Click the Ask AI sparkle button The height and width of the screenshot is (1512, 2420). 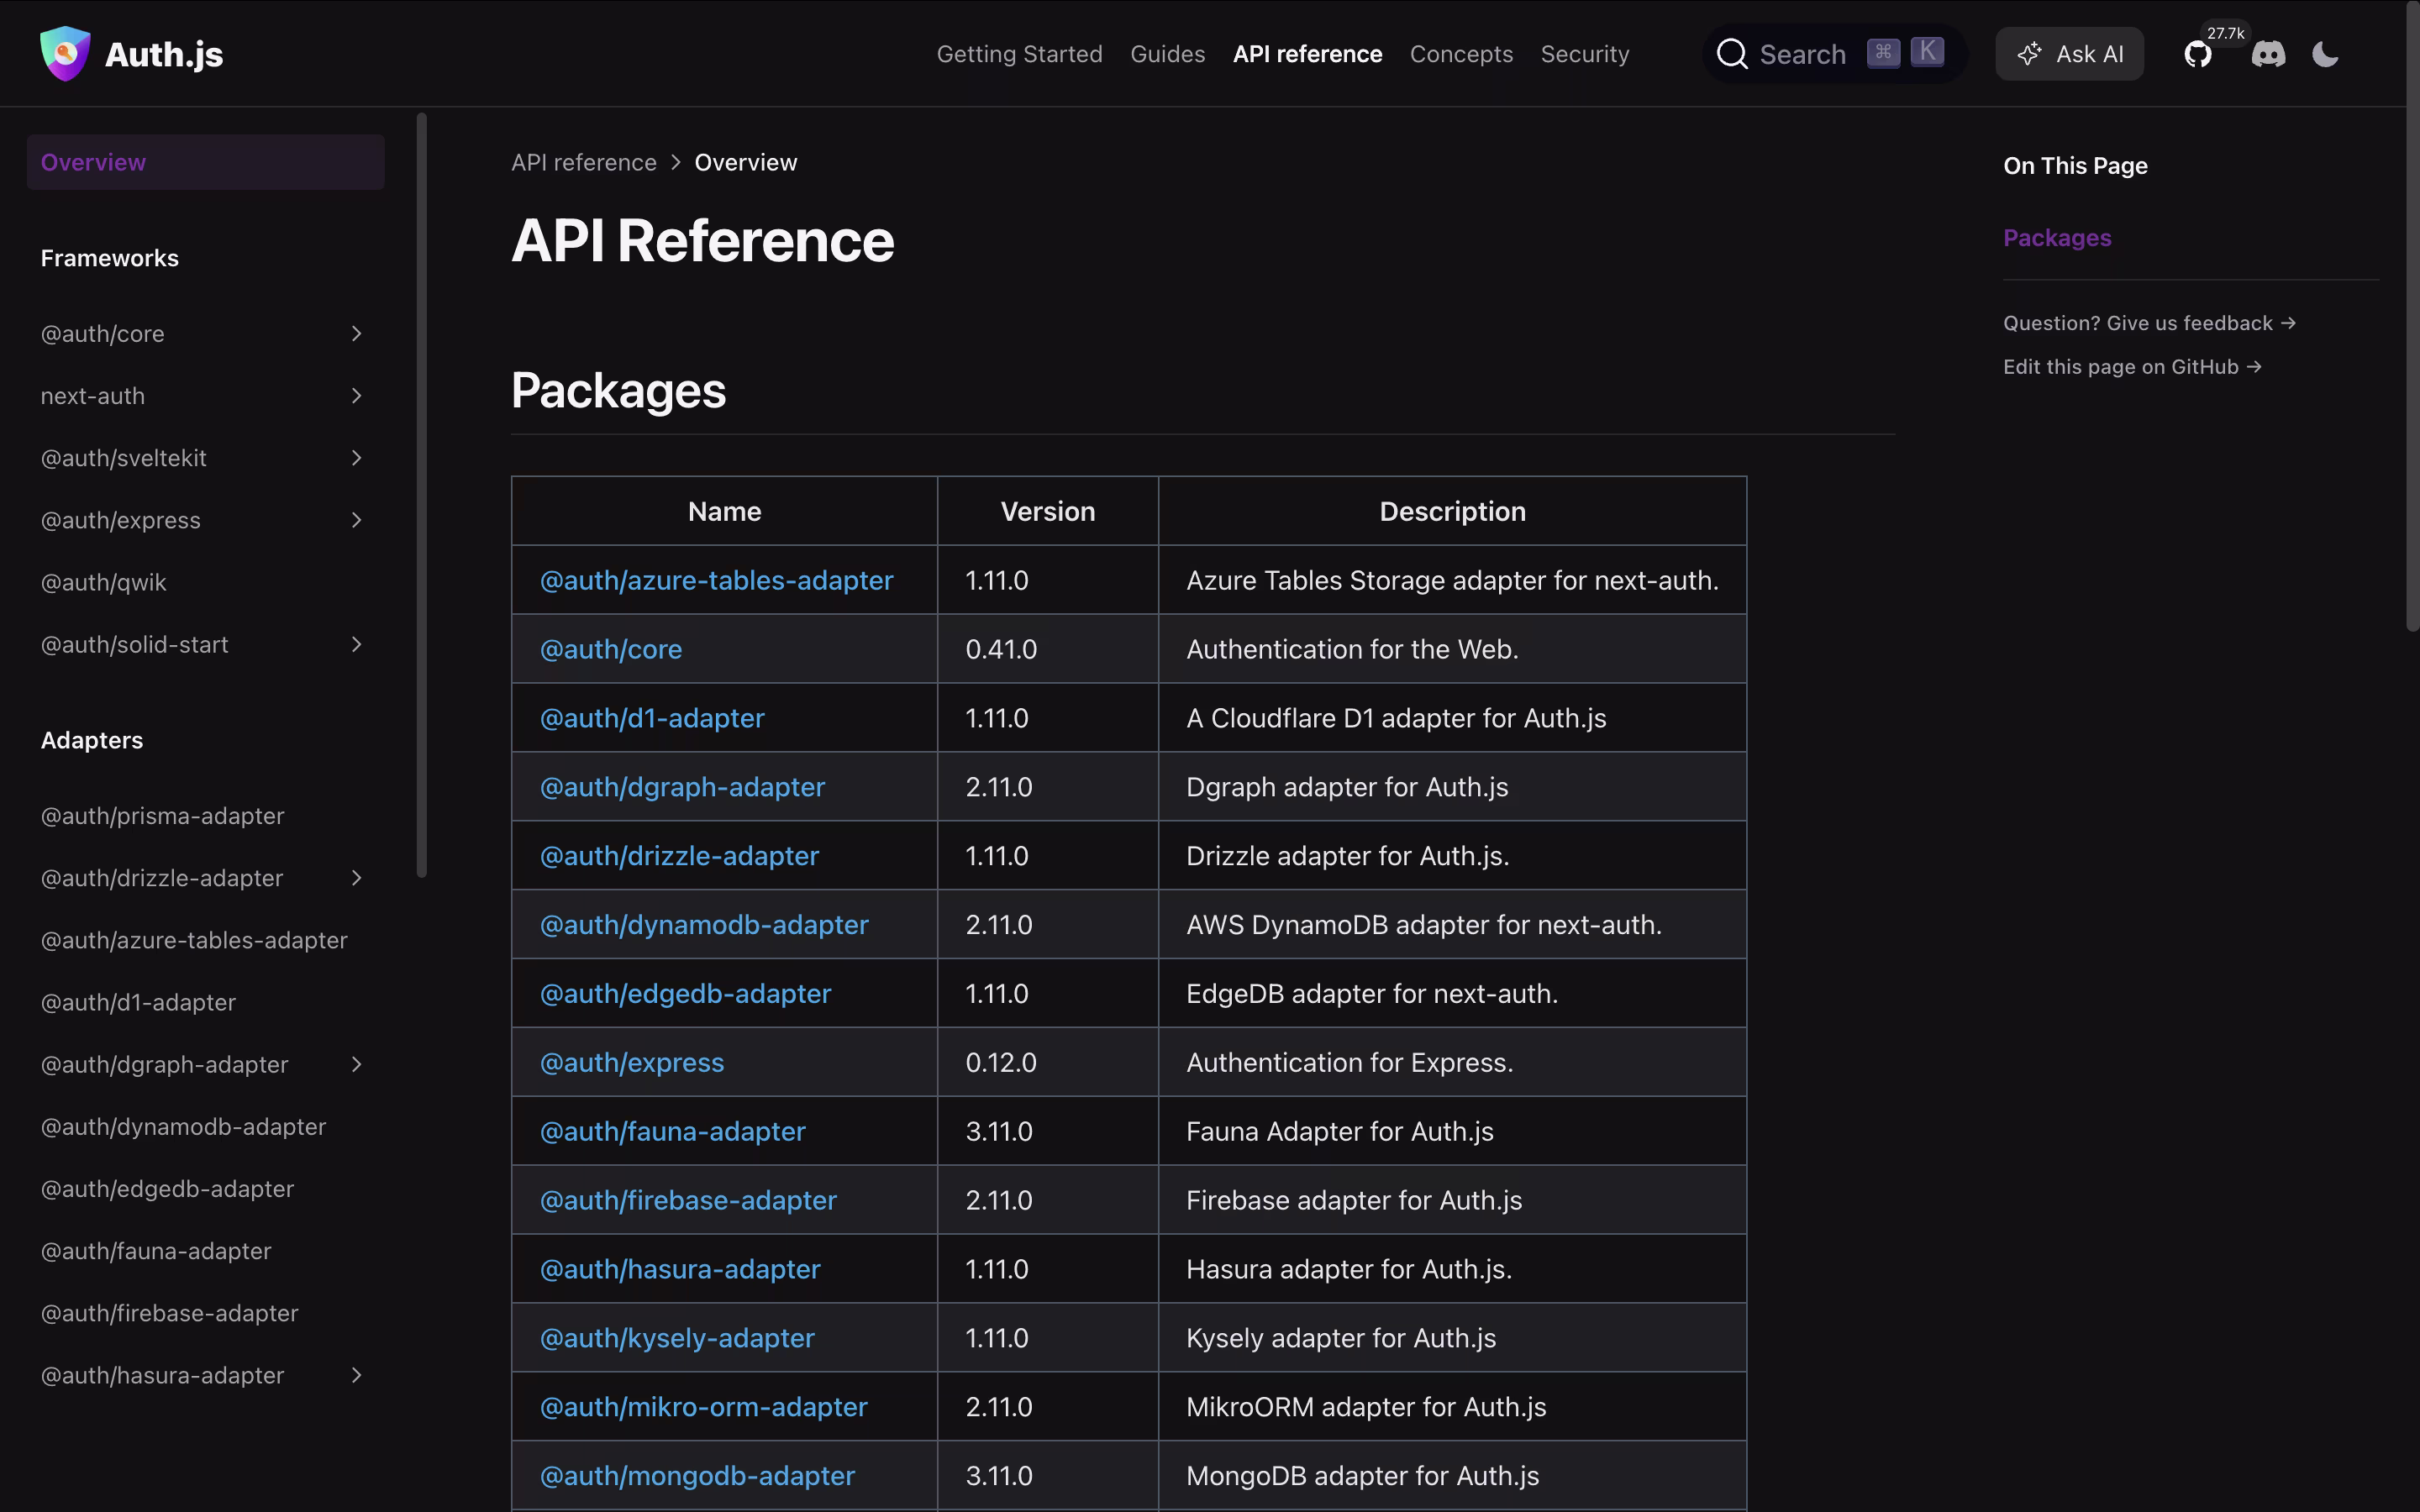[x=2069, y=54]
